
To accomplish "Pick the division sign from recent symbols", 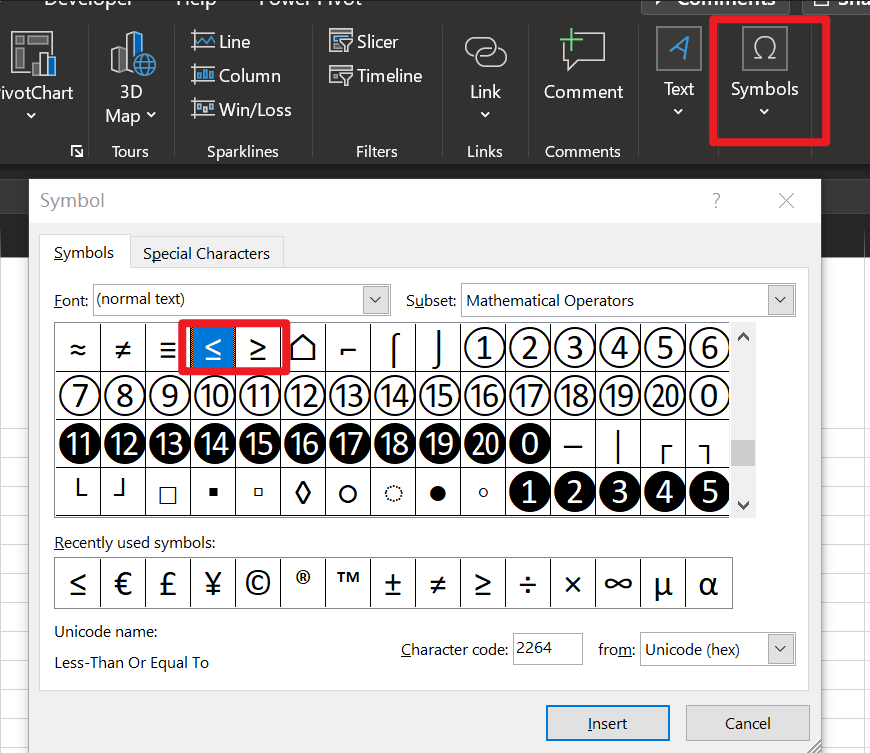I will point(528,583).
